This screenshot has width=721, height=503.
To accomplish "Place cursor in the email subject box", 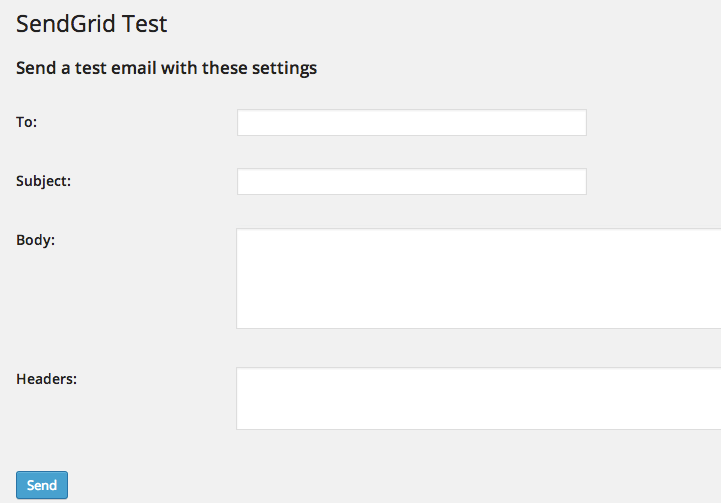I will (x=411, y=182).
